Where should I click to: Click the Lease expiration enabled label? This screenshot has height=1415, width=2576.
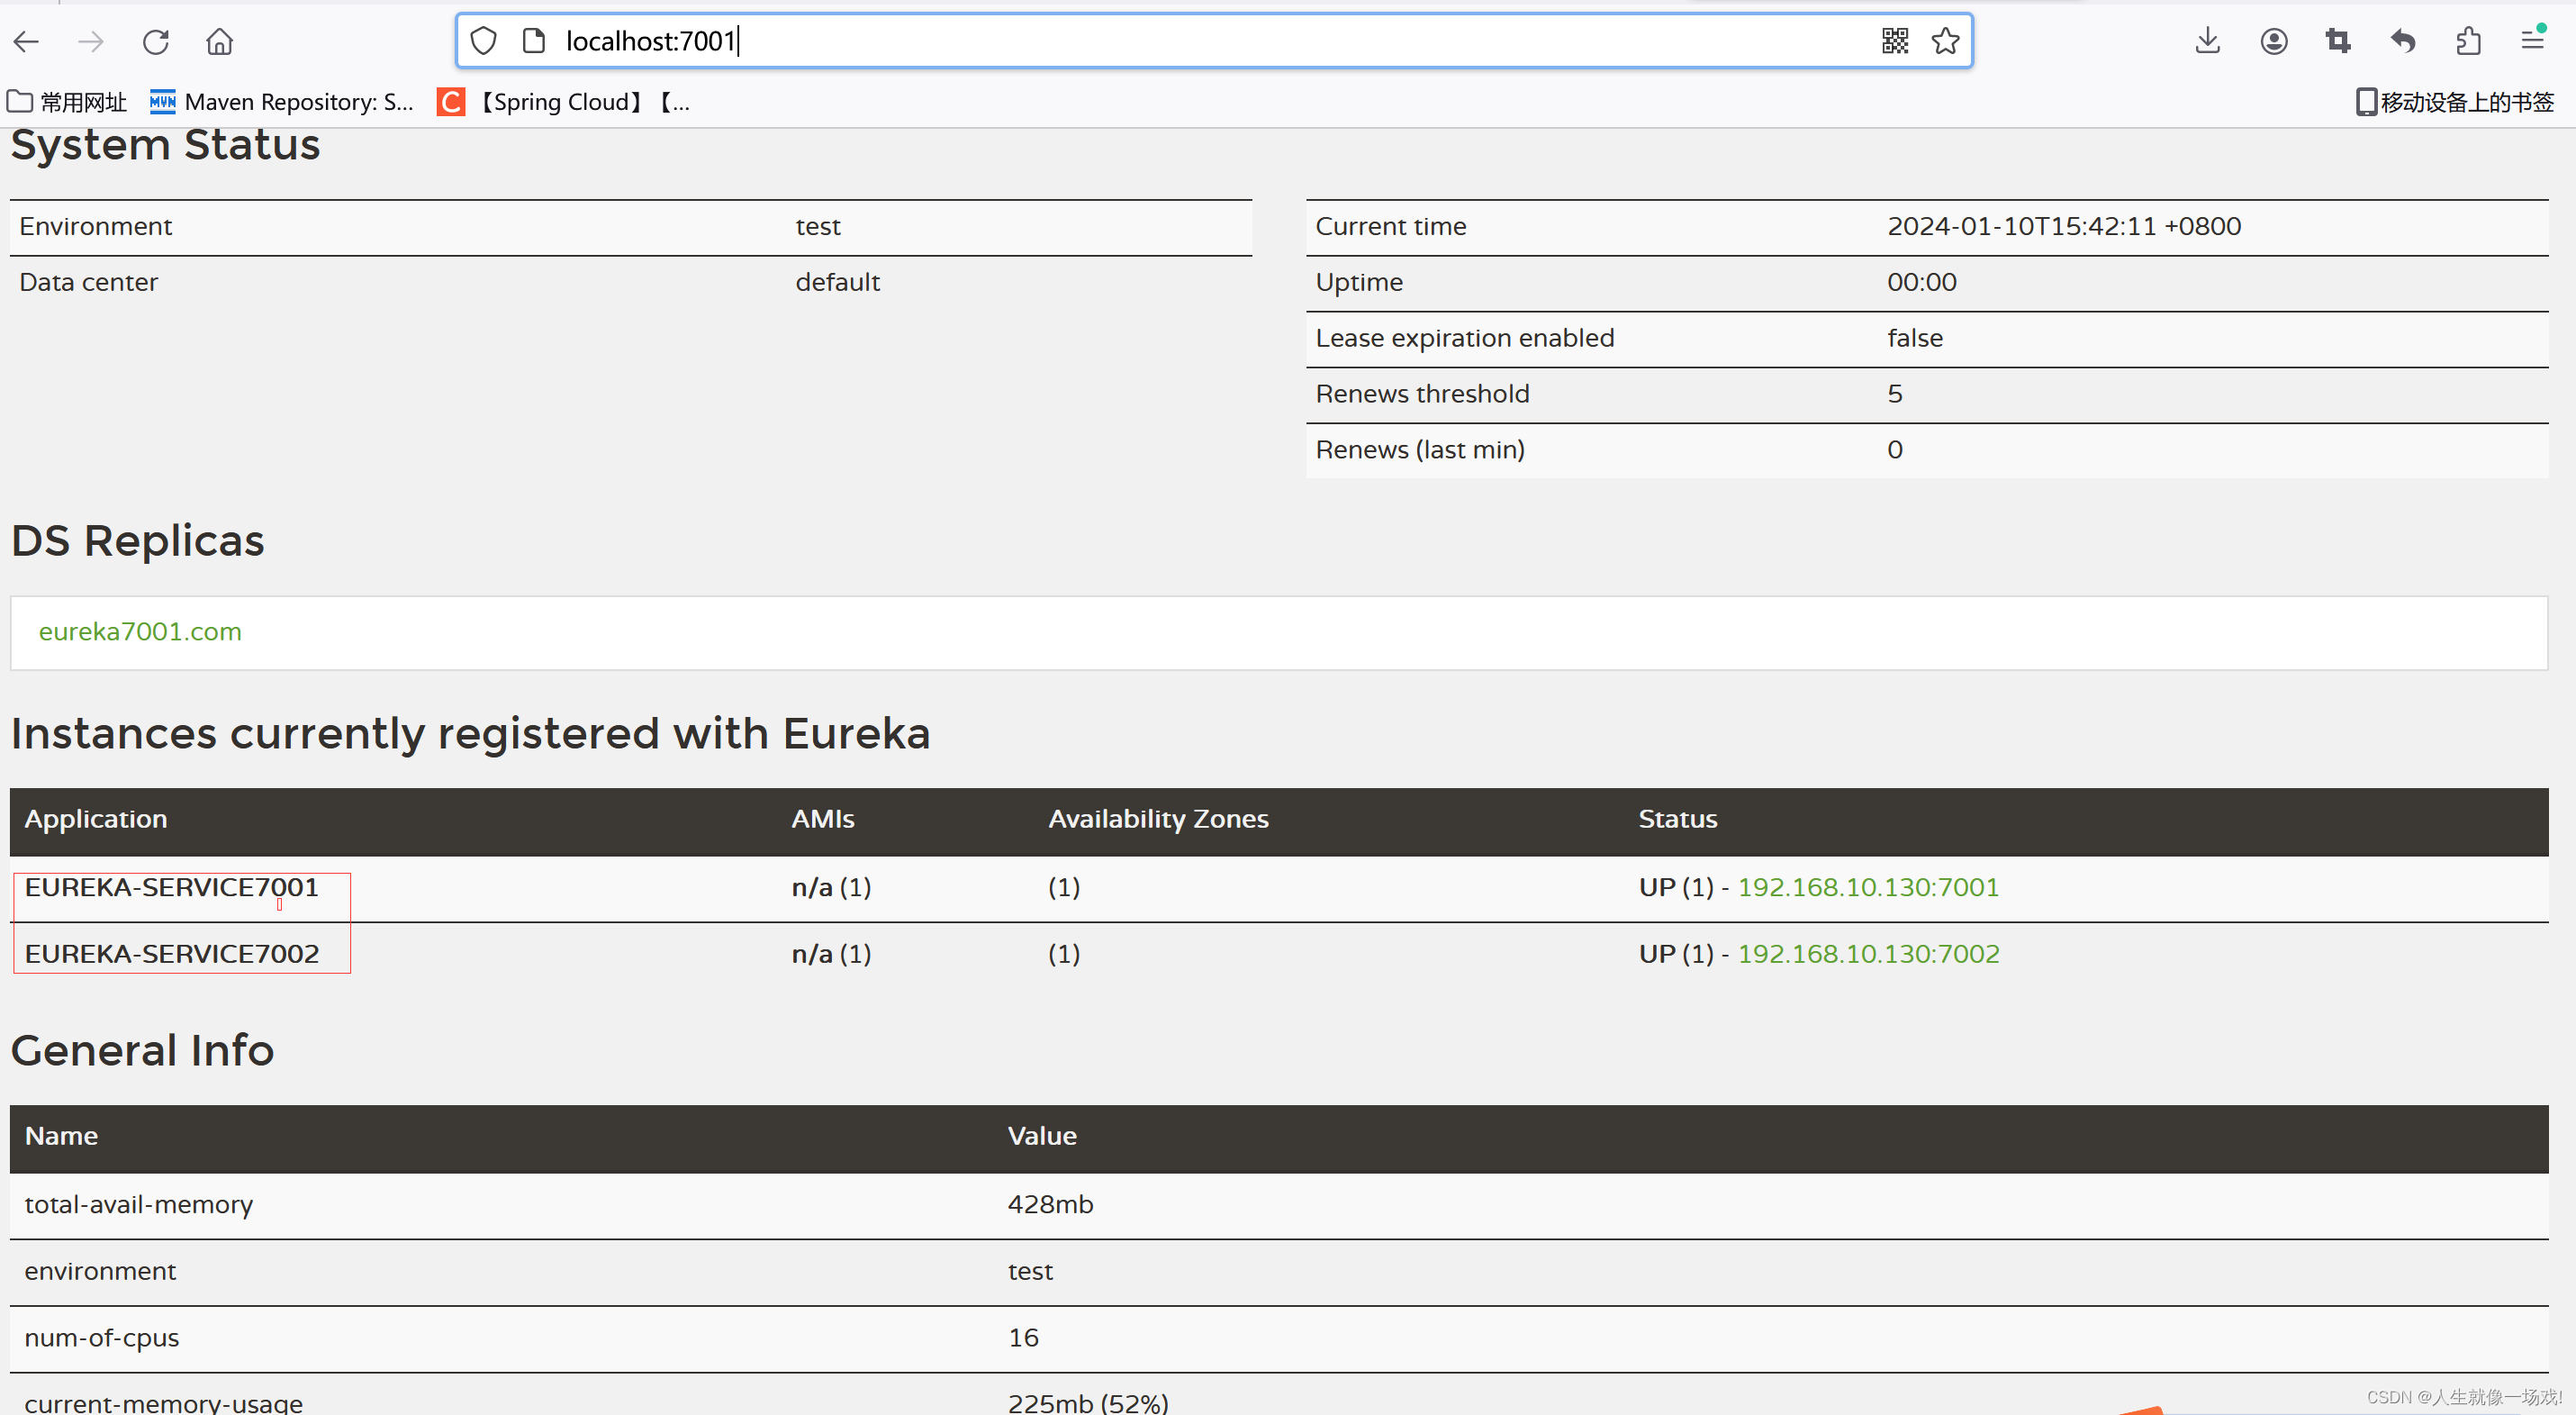coord(1465,338)
